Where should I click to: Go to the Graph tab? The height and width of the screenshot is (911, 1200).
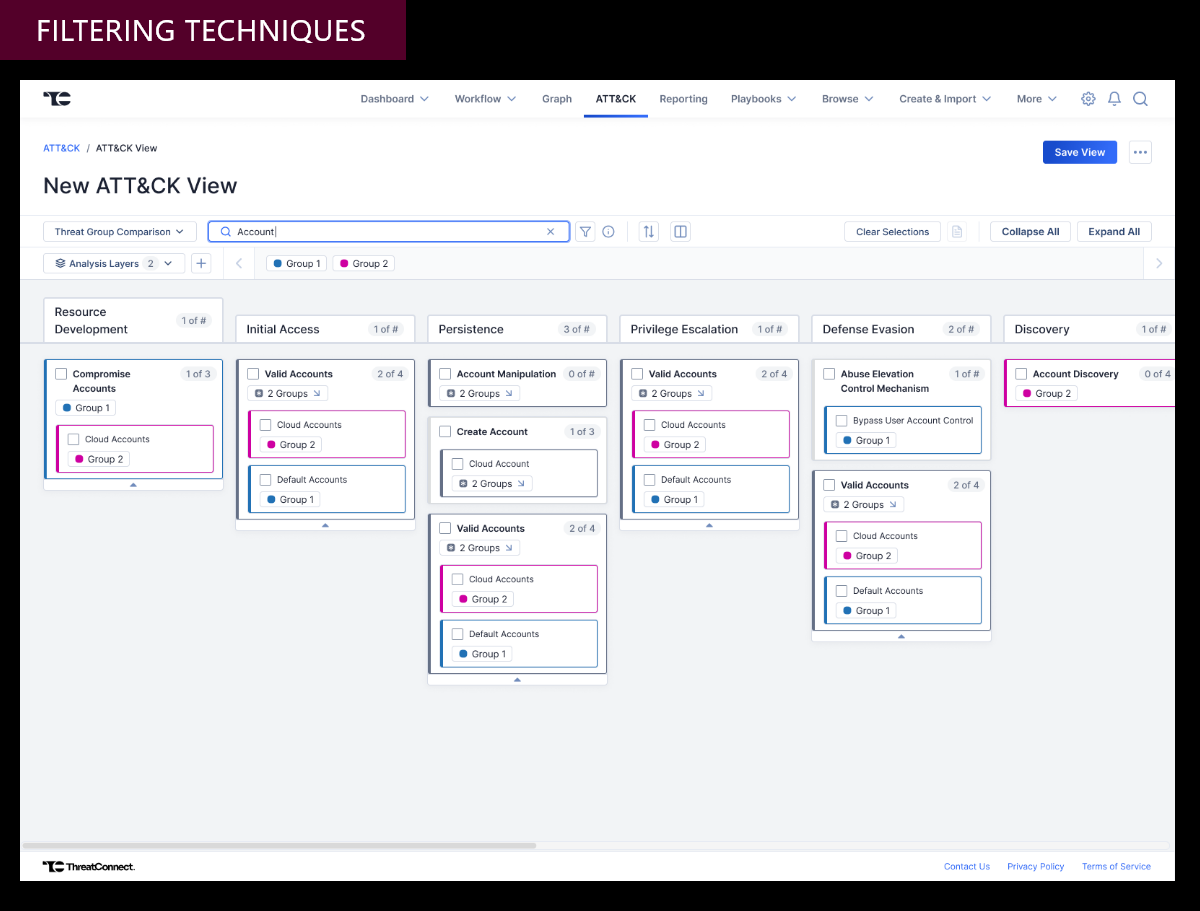[x=557, y=99]
